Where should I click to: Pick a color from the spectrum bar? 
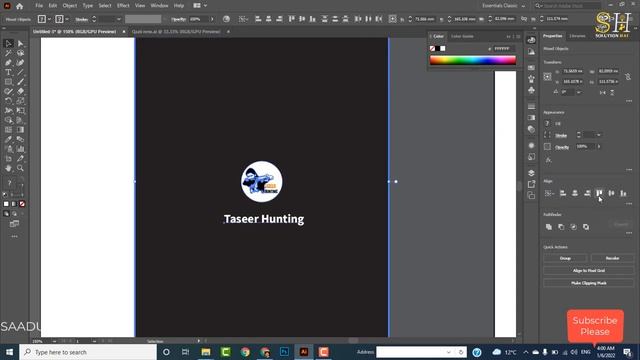click(473, 60)
